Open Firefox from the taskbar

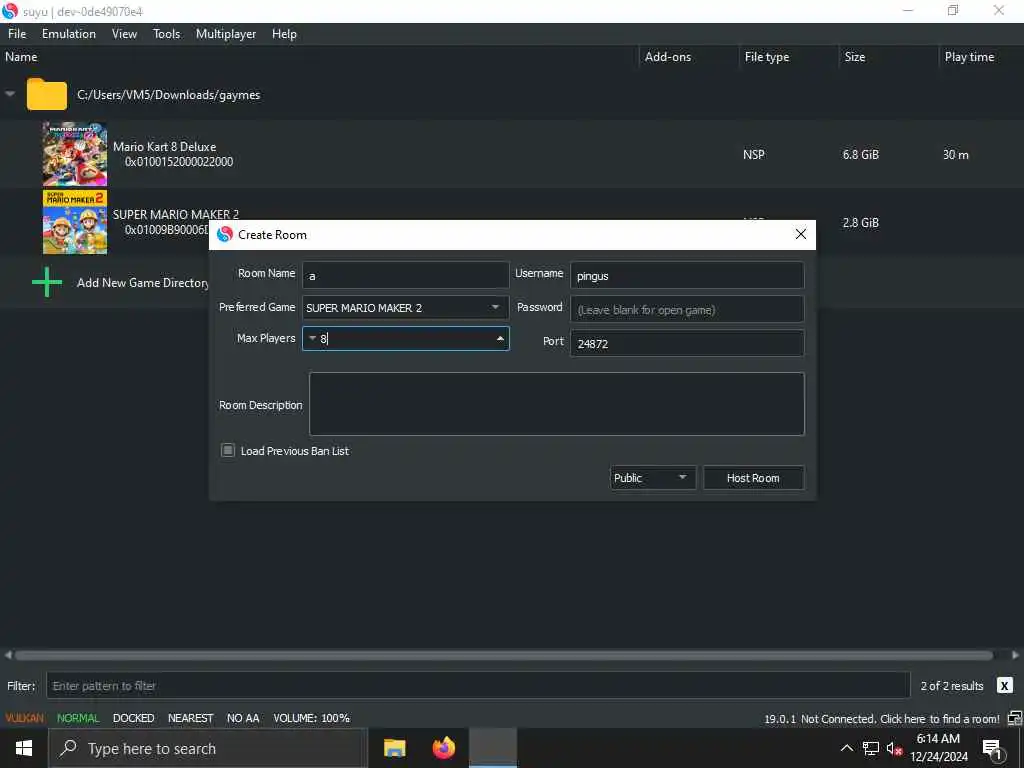point(444,748)
